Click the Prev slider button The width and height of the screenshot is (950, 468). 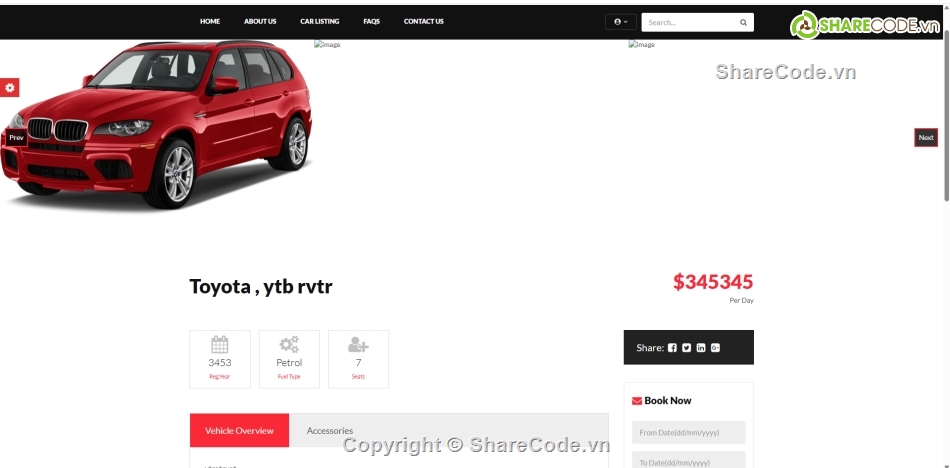(16, 138)
